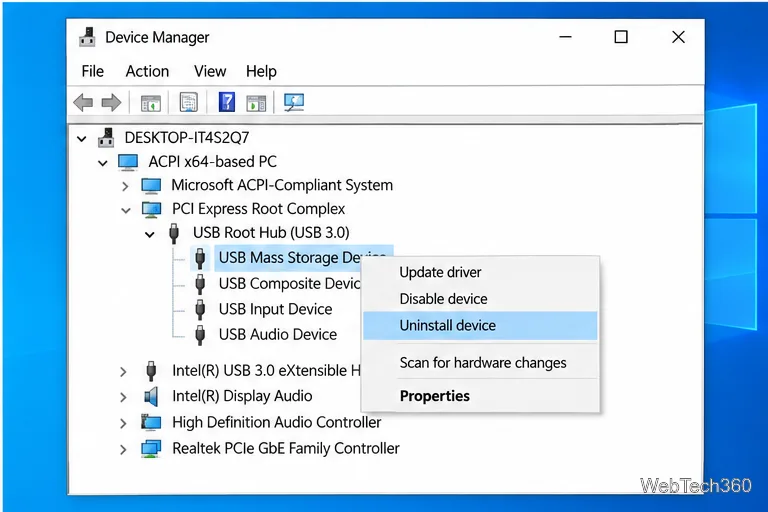Select the USB Composite Device label
Screen dimensions: 768x512
289,284
